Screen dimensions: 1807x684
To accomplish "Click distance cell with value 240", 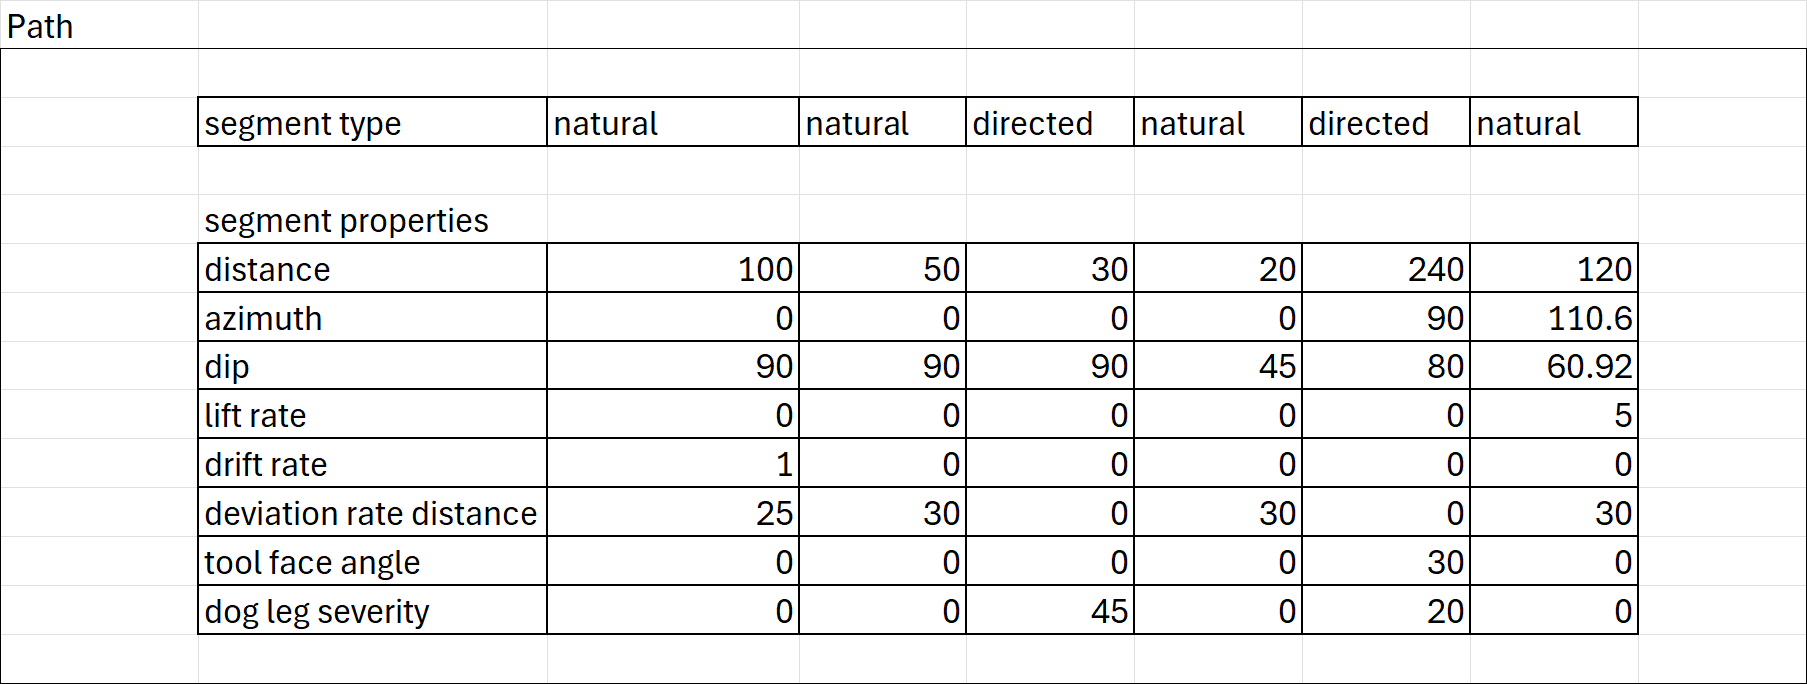I will 1386,268.
